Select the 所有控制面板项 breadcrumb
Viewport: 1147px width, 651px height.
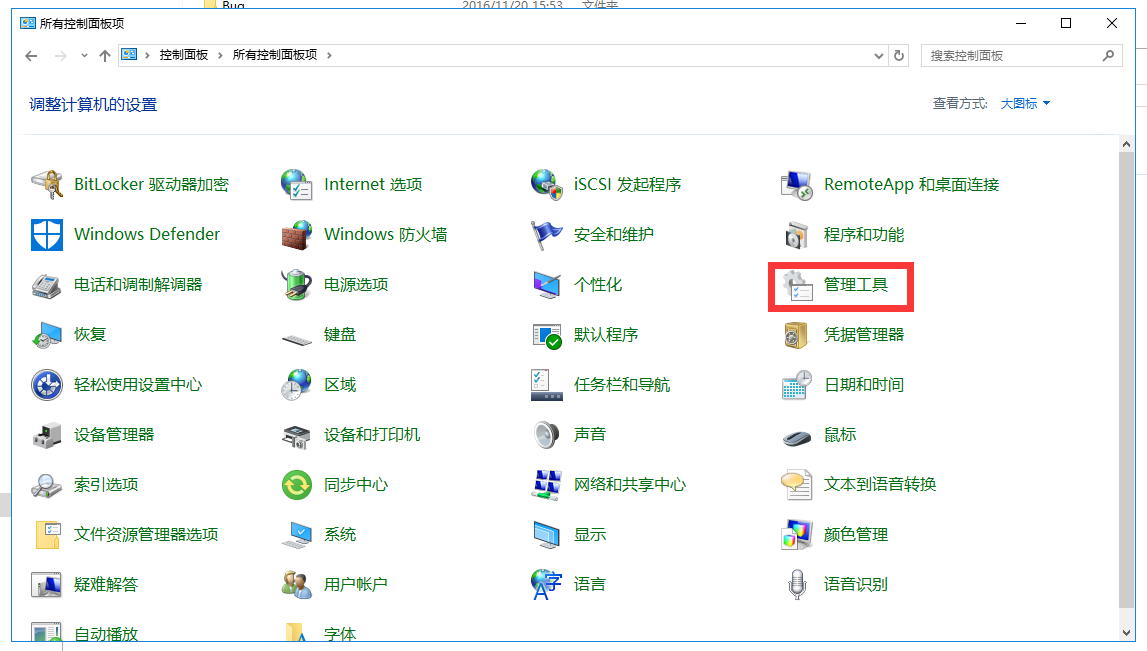coord(275,55)
